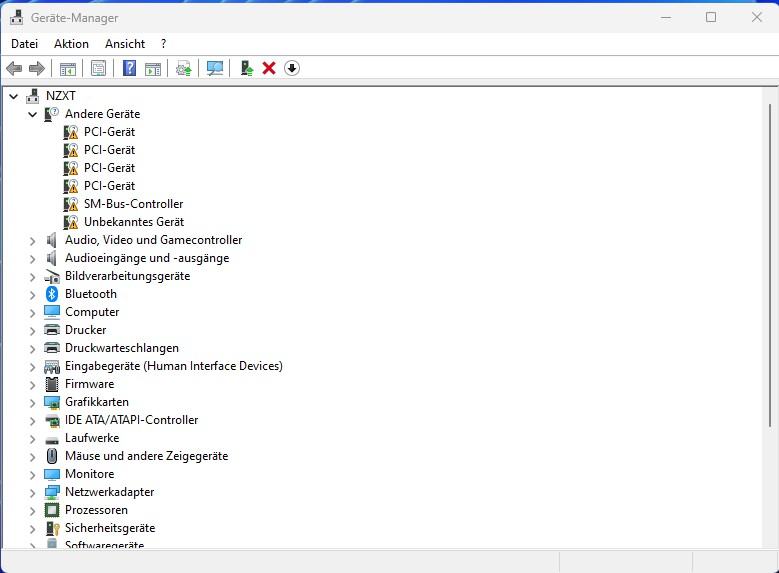Expand the IDE ATA/ATAPI-Controller chevron

[33, 421]
